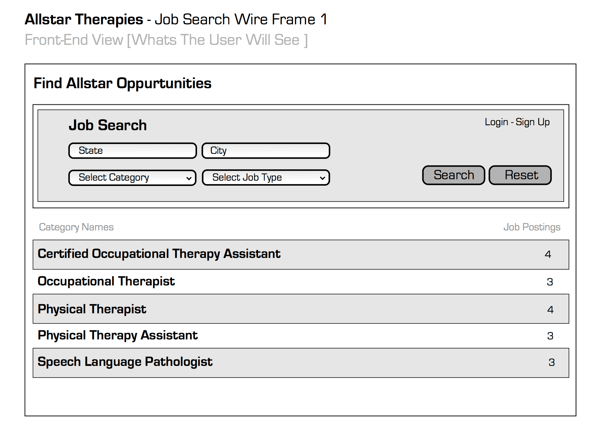Click the Job Postings column header
This screenshot has width=600, height=446.
click(531, 228)
